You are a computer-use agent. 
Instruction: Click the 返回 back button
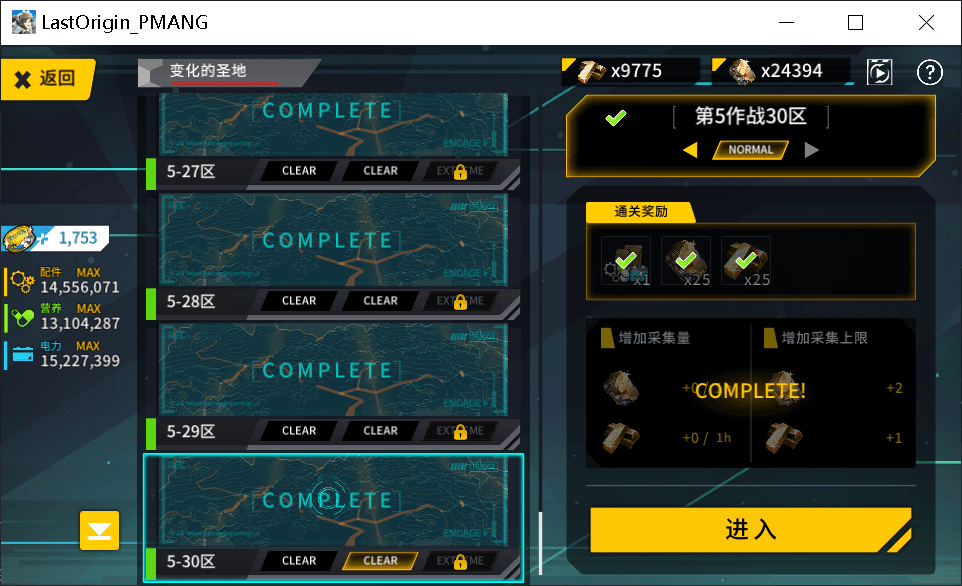tap(48, 79)
